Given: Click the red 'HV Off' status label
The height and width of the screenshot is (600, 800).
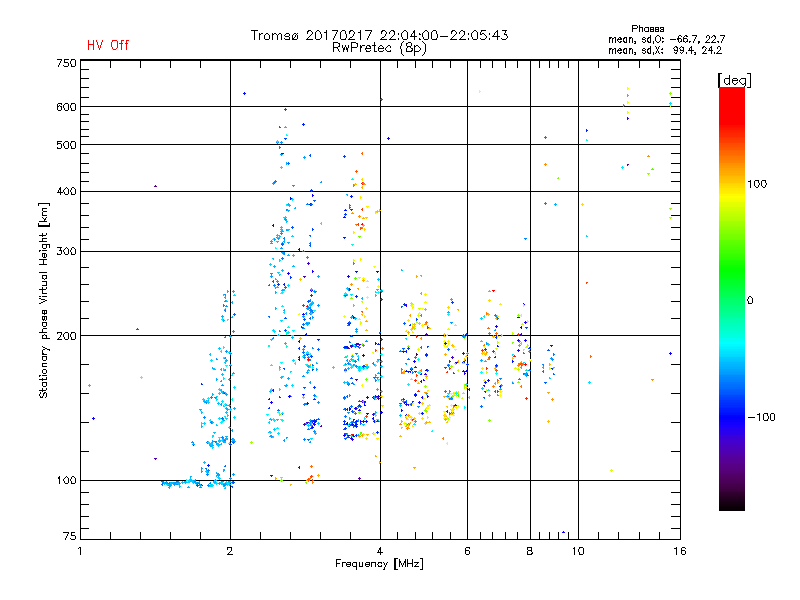Looking at the screenshot, I should (x=108, y=45).
